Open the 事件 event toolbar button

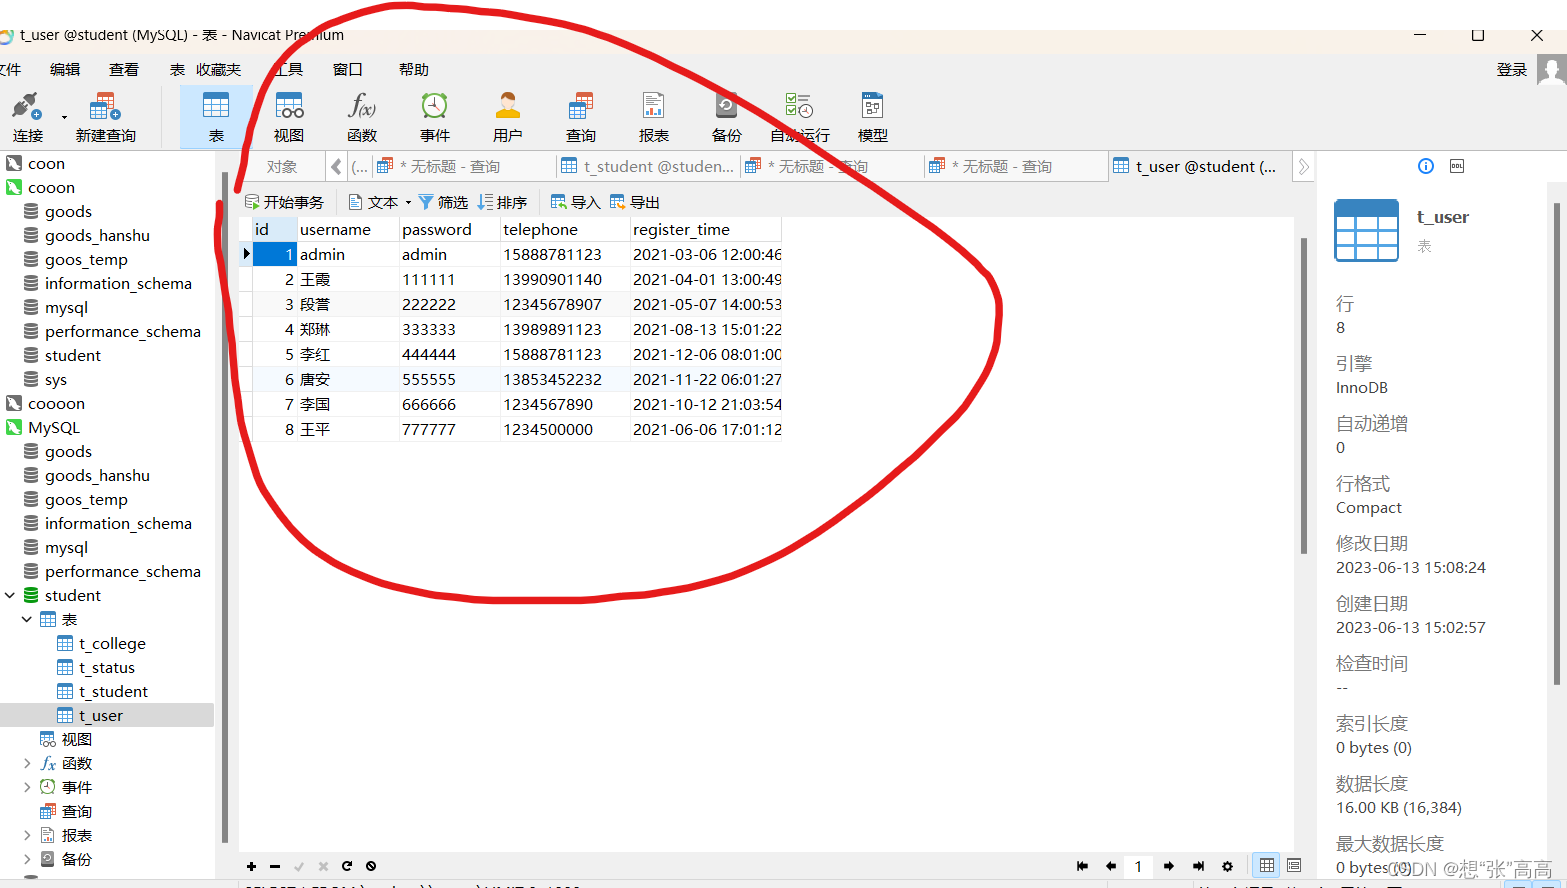pos(435,117)
